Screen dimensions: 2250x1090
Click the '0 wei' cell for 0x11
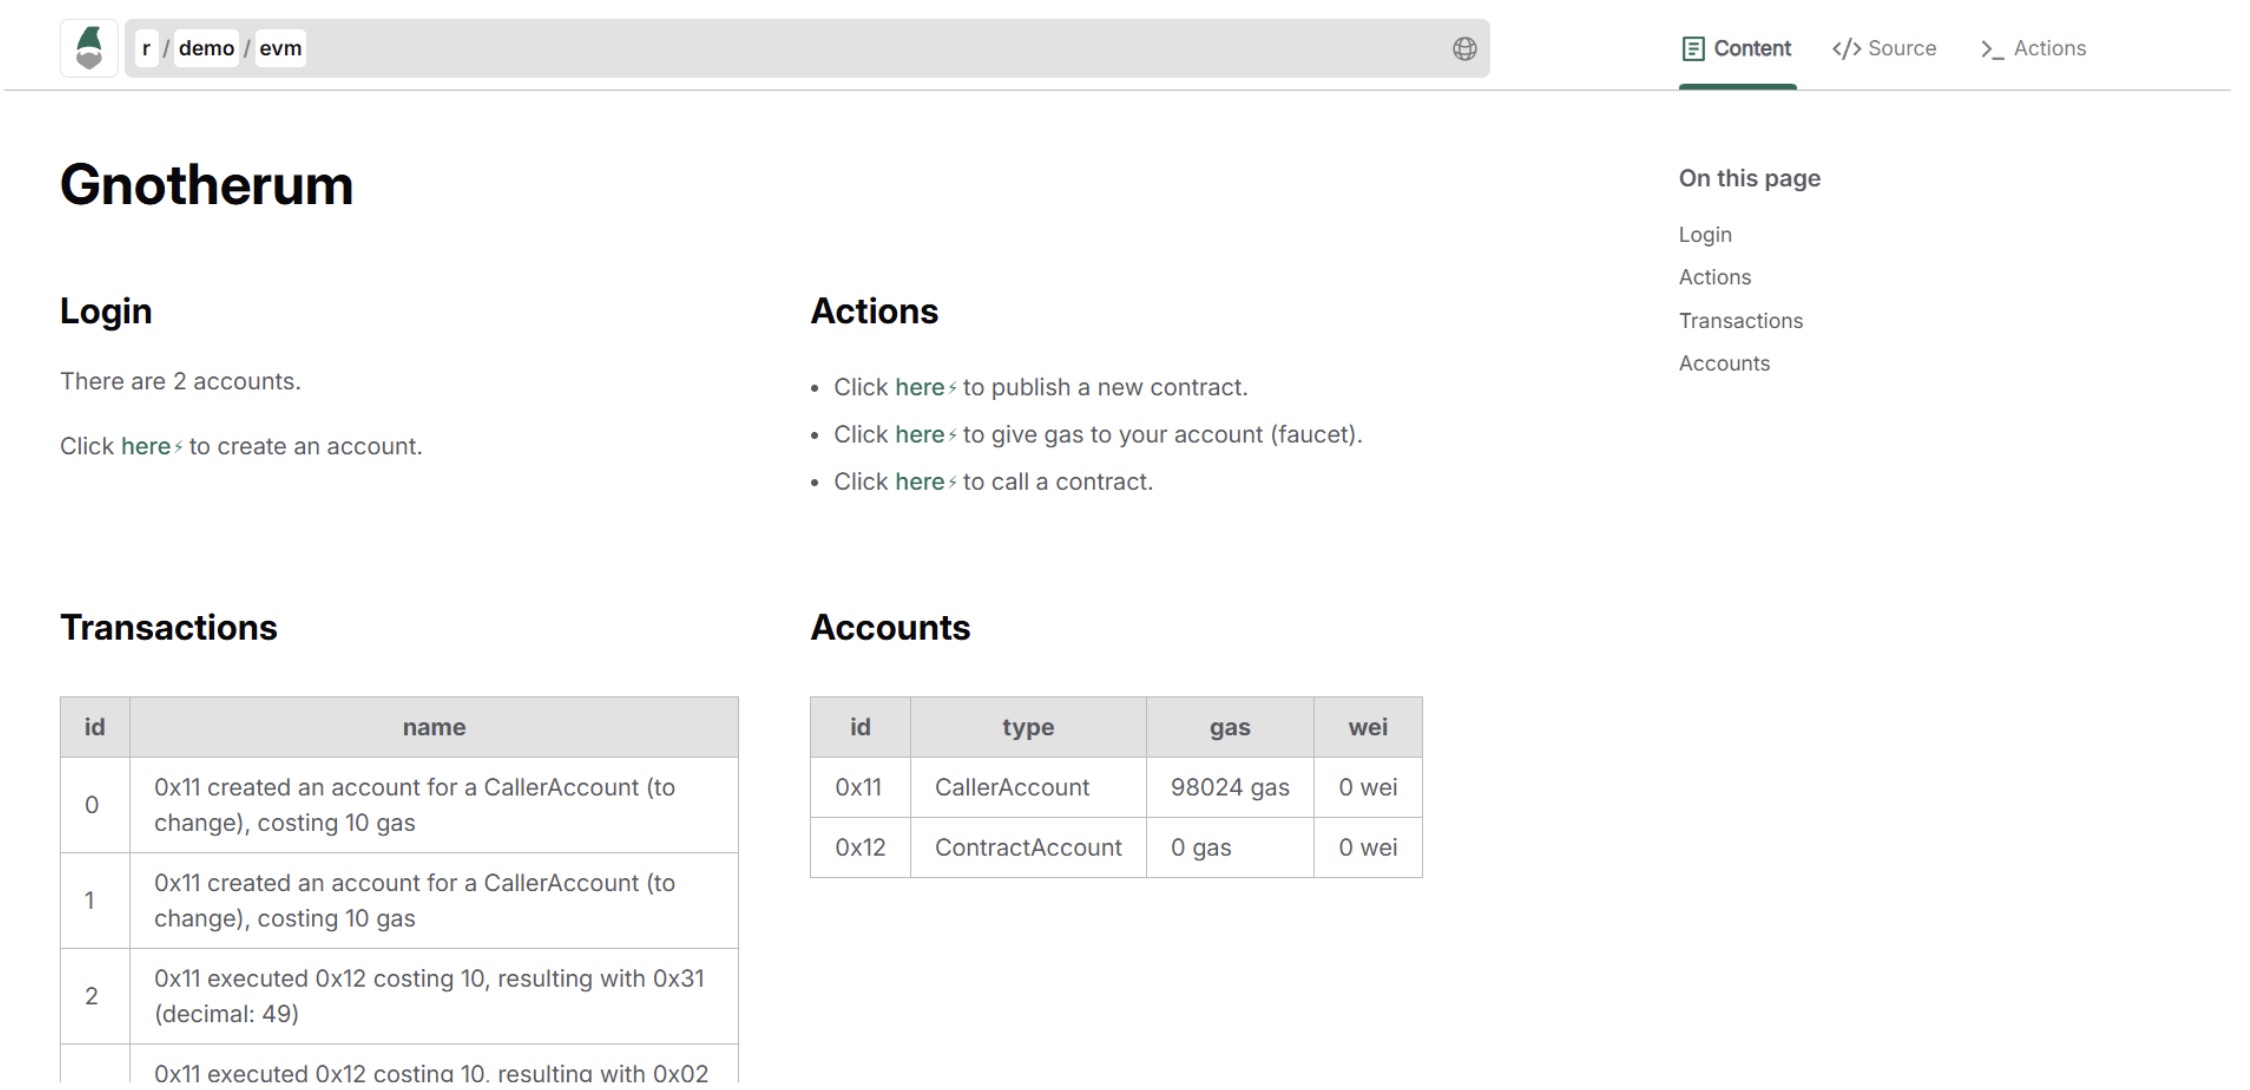[x=1368, y=787]
